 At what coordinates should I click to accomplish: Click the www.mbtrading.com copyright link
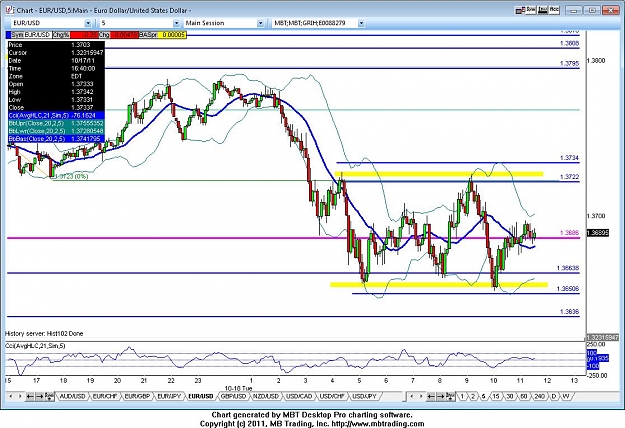pyautogui.click(x=378, y=424)
